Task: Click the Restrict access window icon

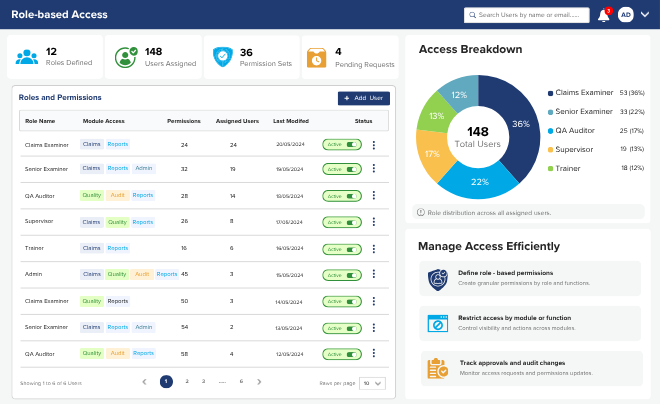Action: (x=438, y=323)
